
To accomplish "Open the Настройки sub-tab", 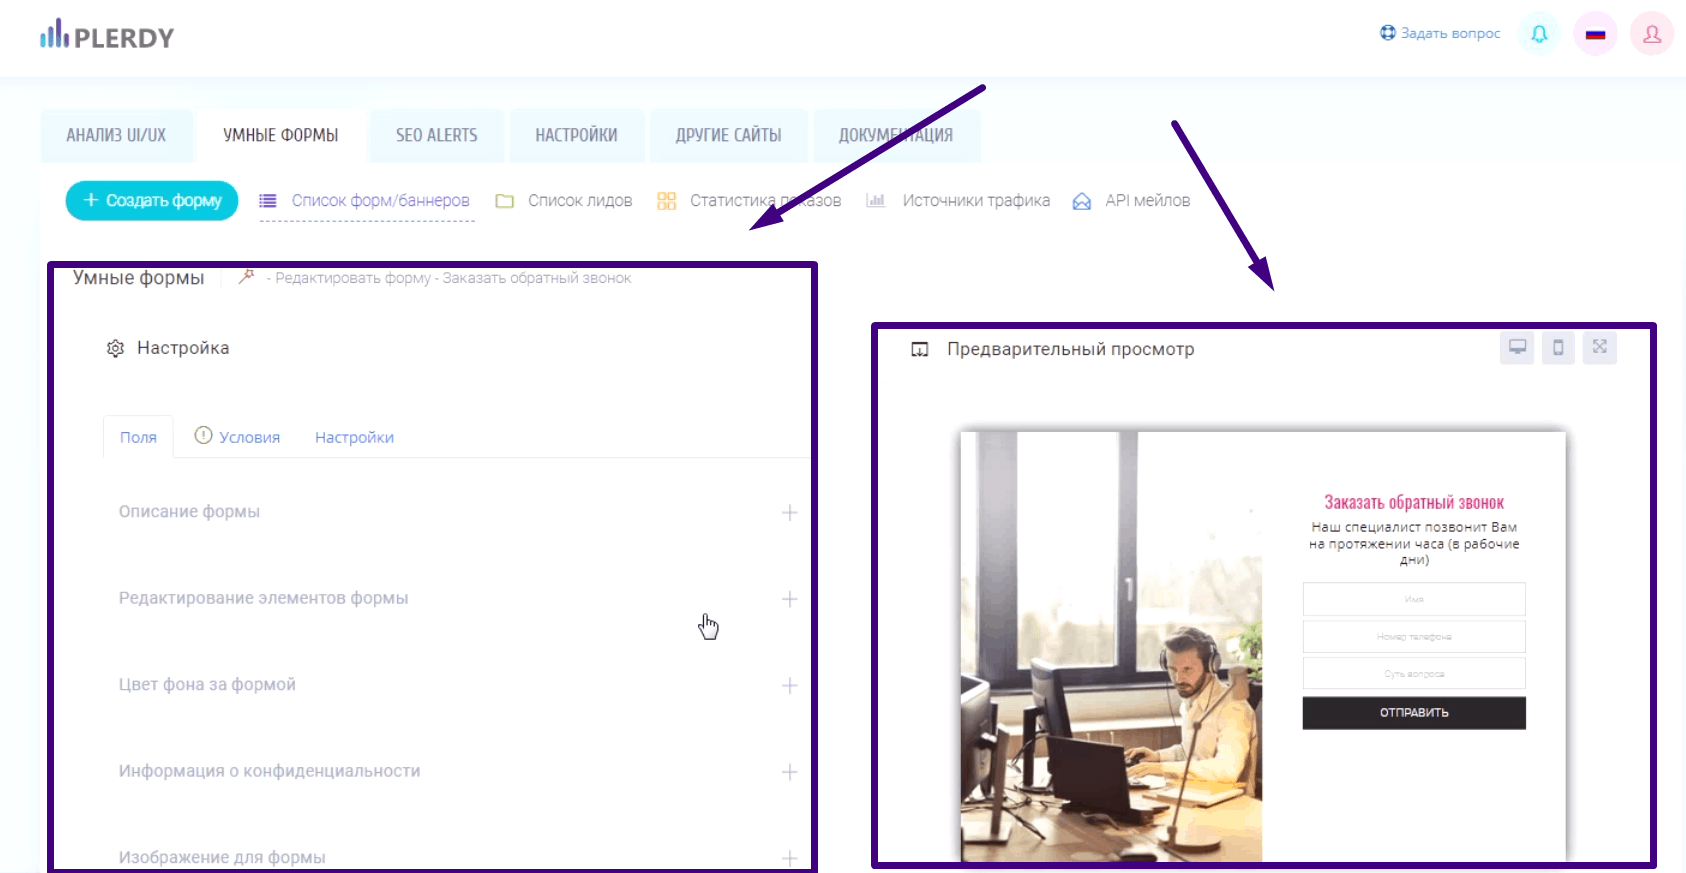I will click(354, 437).
